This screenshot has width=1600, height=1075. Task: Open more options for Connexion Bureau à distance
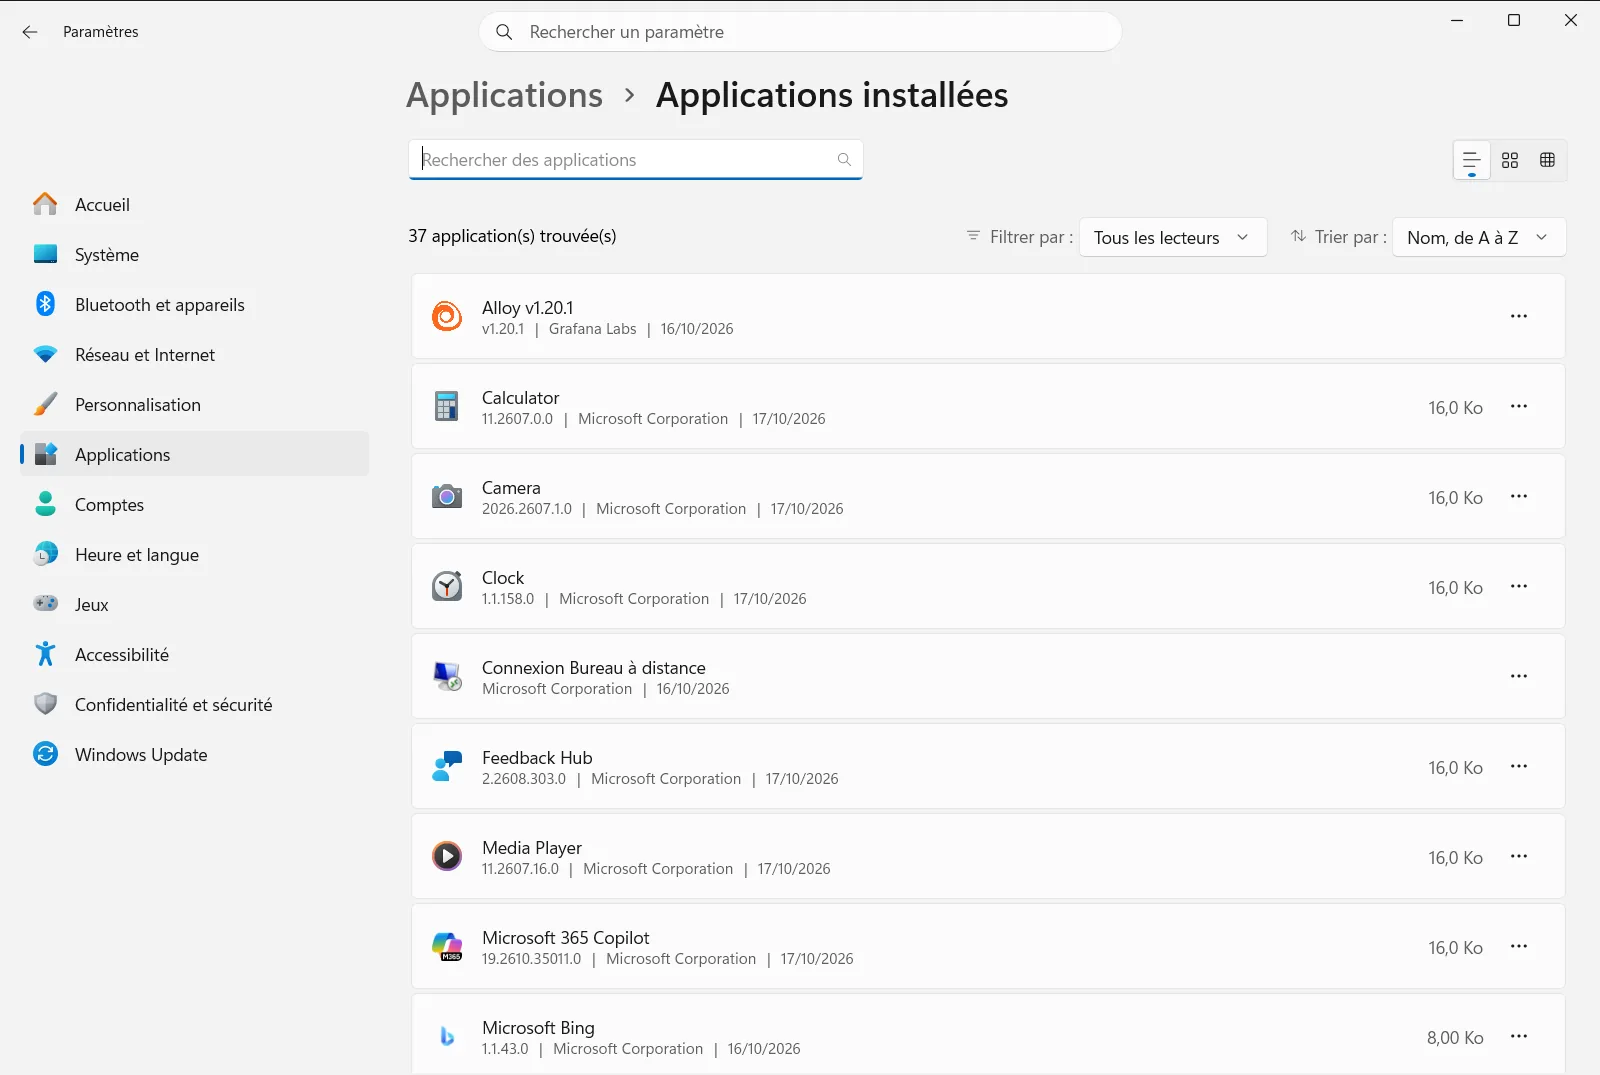pyautogui.click(x=1519, y=676)
